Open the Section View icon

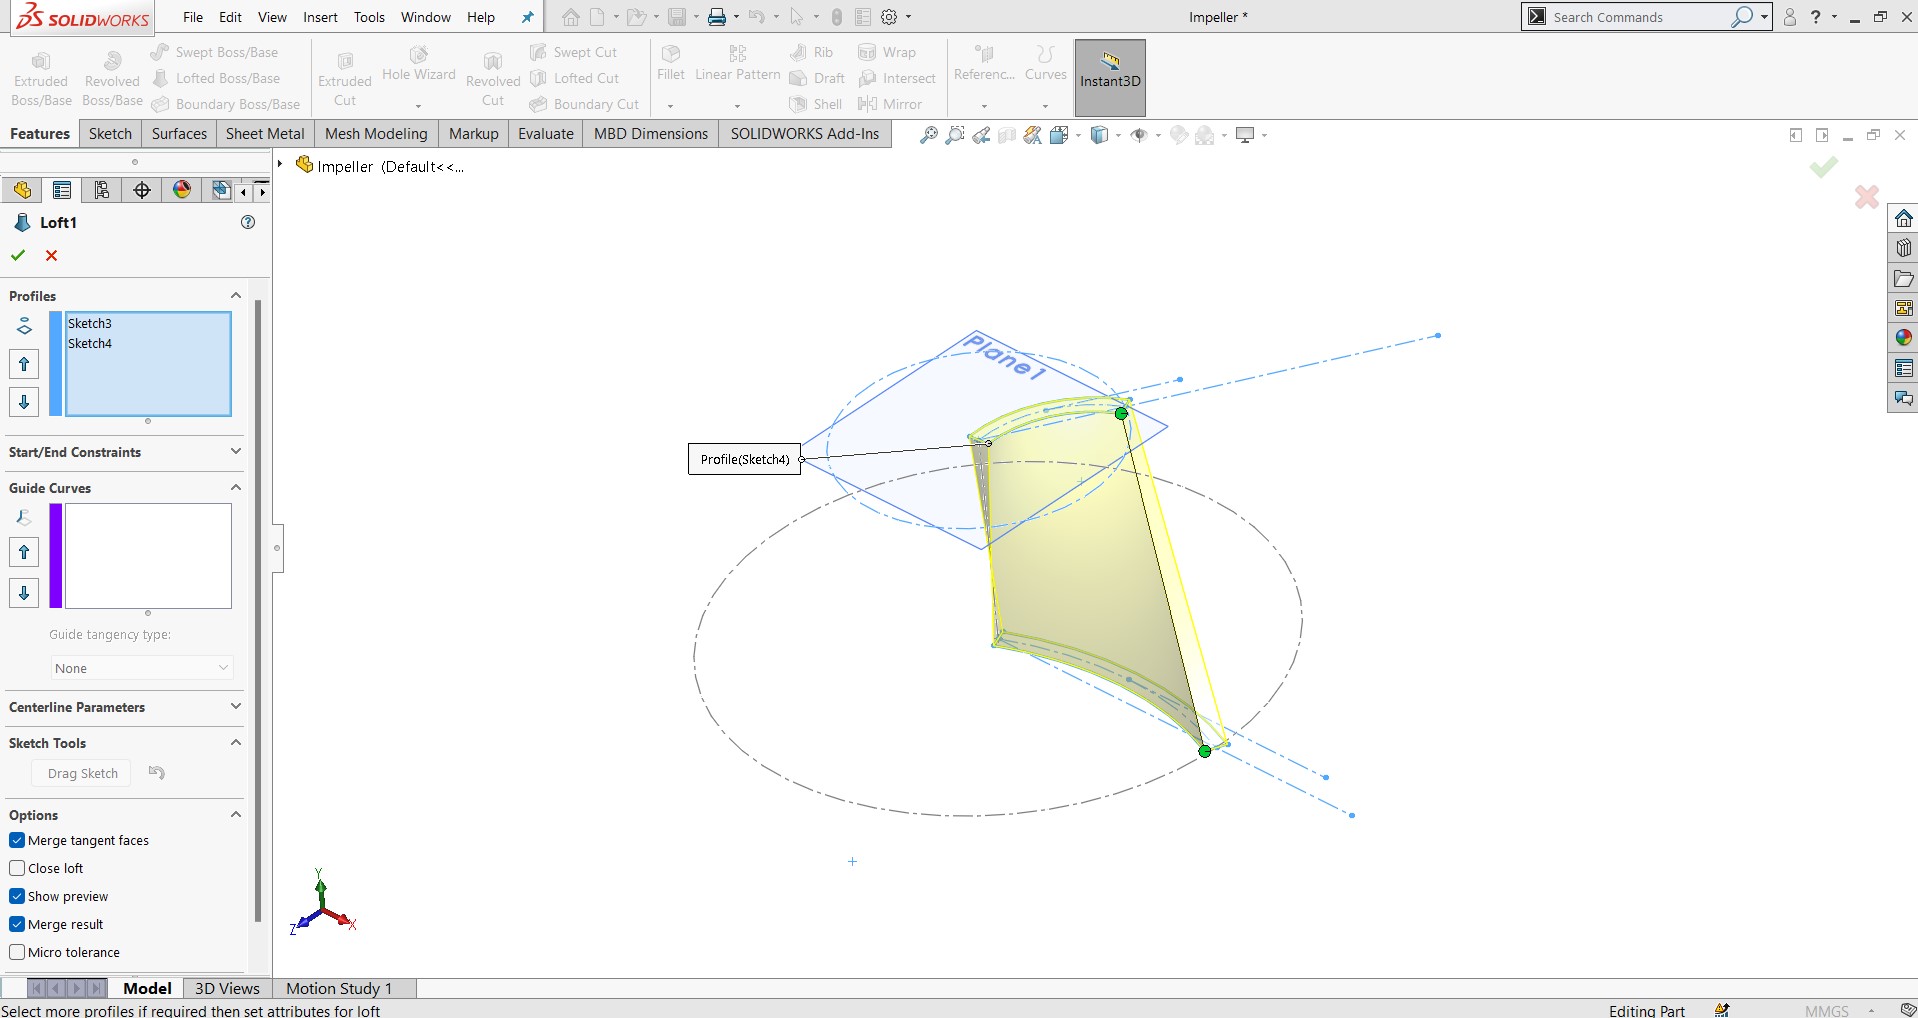coord(1007,135)
